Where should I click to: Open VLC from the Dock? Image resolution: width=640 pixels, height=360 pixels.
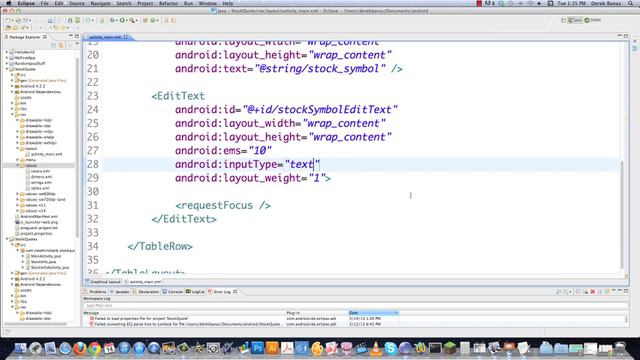click(x=376, y=348)
